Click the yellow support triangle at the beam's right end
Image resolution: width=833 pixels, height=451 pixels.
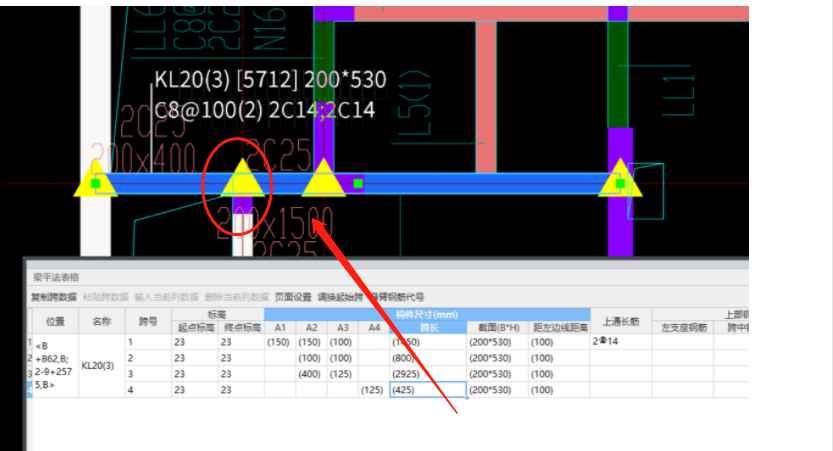620,178
